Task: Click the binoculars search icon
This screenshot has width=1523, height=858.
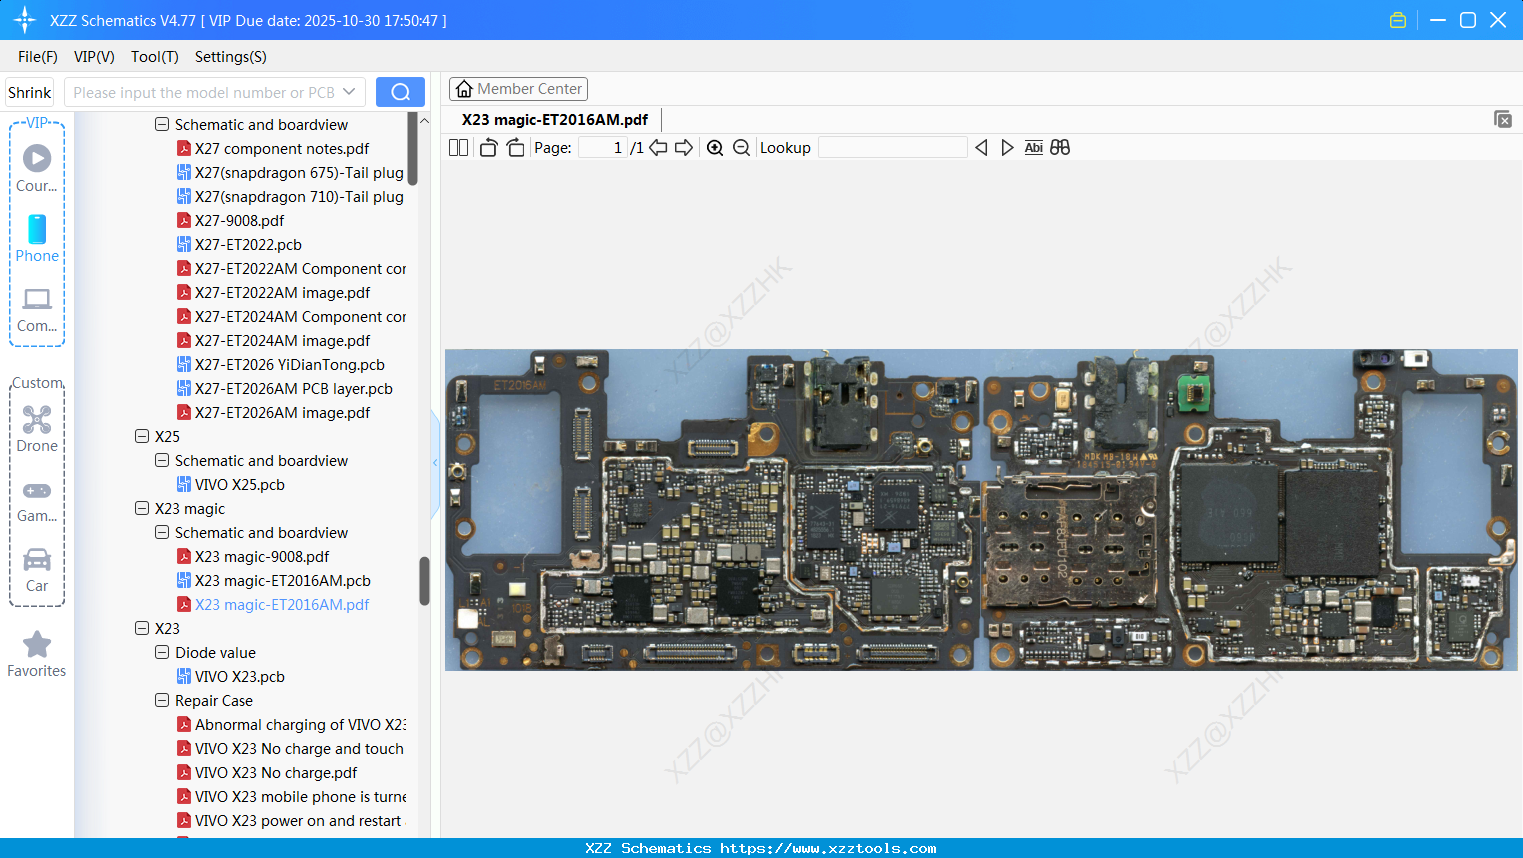Action: point(1060,148)
